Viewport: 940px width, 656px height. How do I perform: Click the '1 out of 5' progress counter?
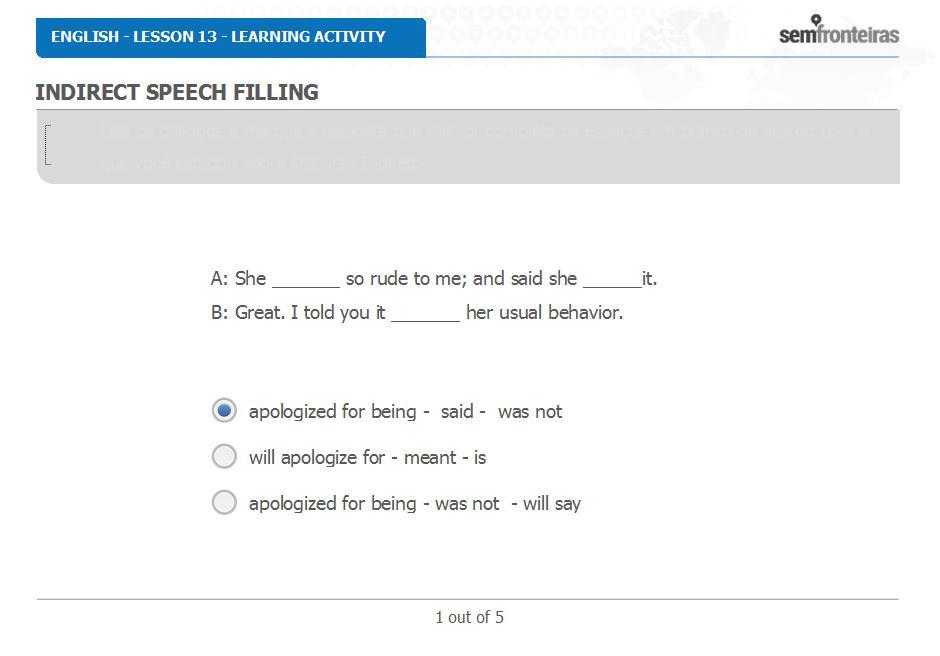469,617
